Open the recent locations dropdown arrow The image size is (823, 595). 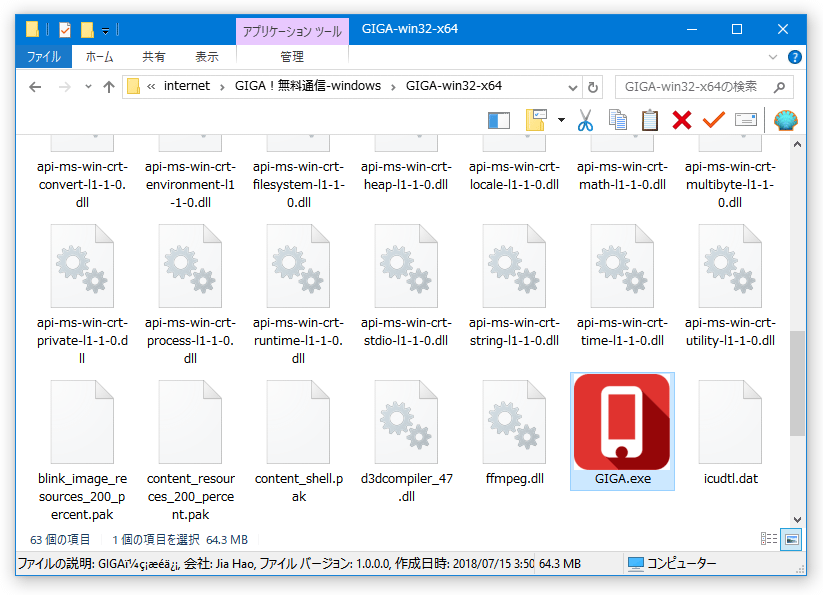point(88,87)
